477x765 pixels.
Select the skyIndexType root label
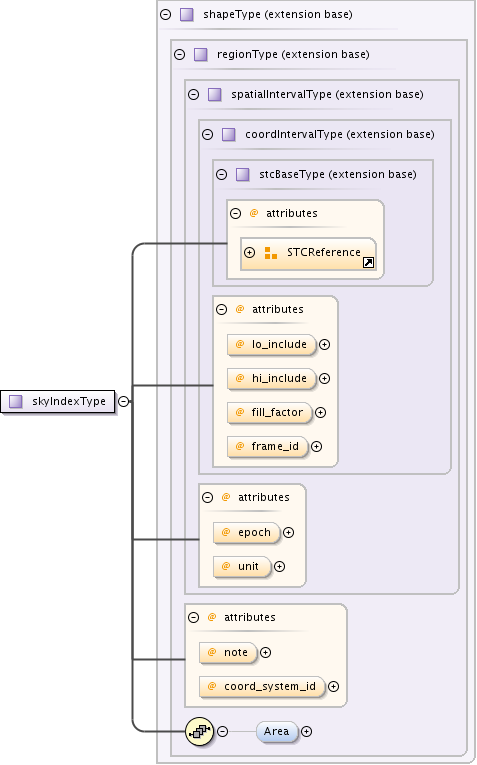click(69, 402)
